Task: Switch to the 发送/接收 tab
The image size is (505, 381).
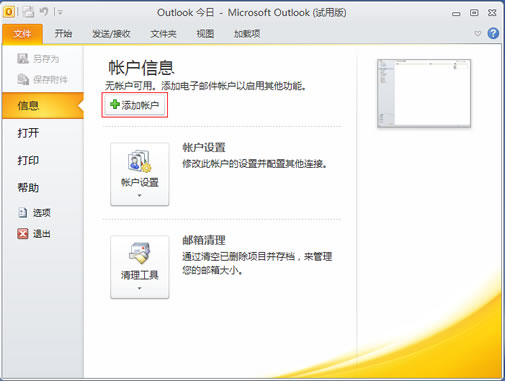Action: (111, 34)
